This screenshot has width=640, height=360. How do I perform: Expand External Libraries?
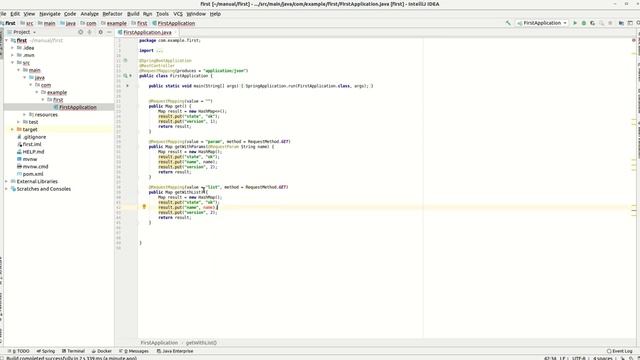7,181
